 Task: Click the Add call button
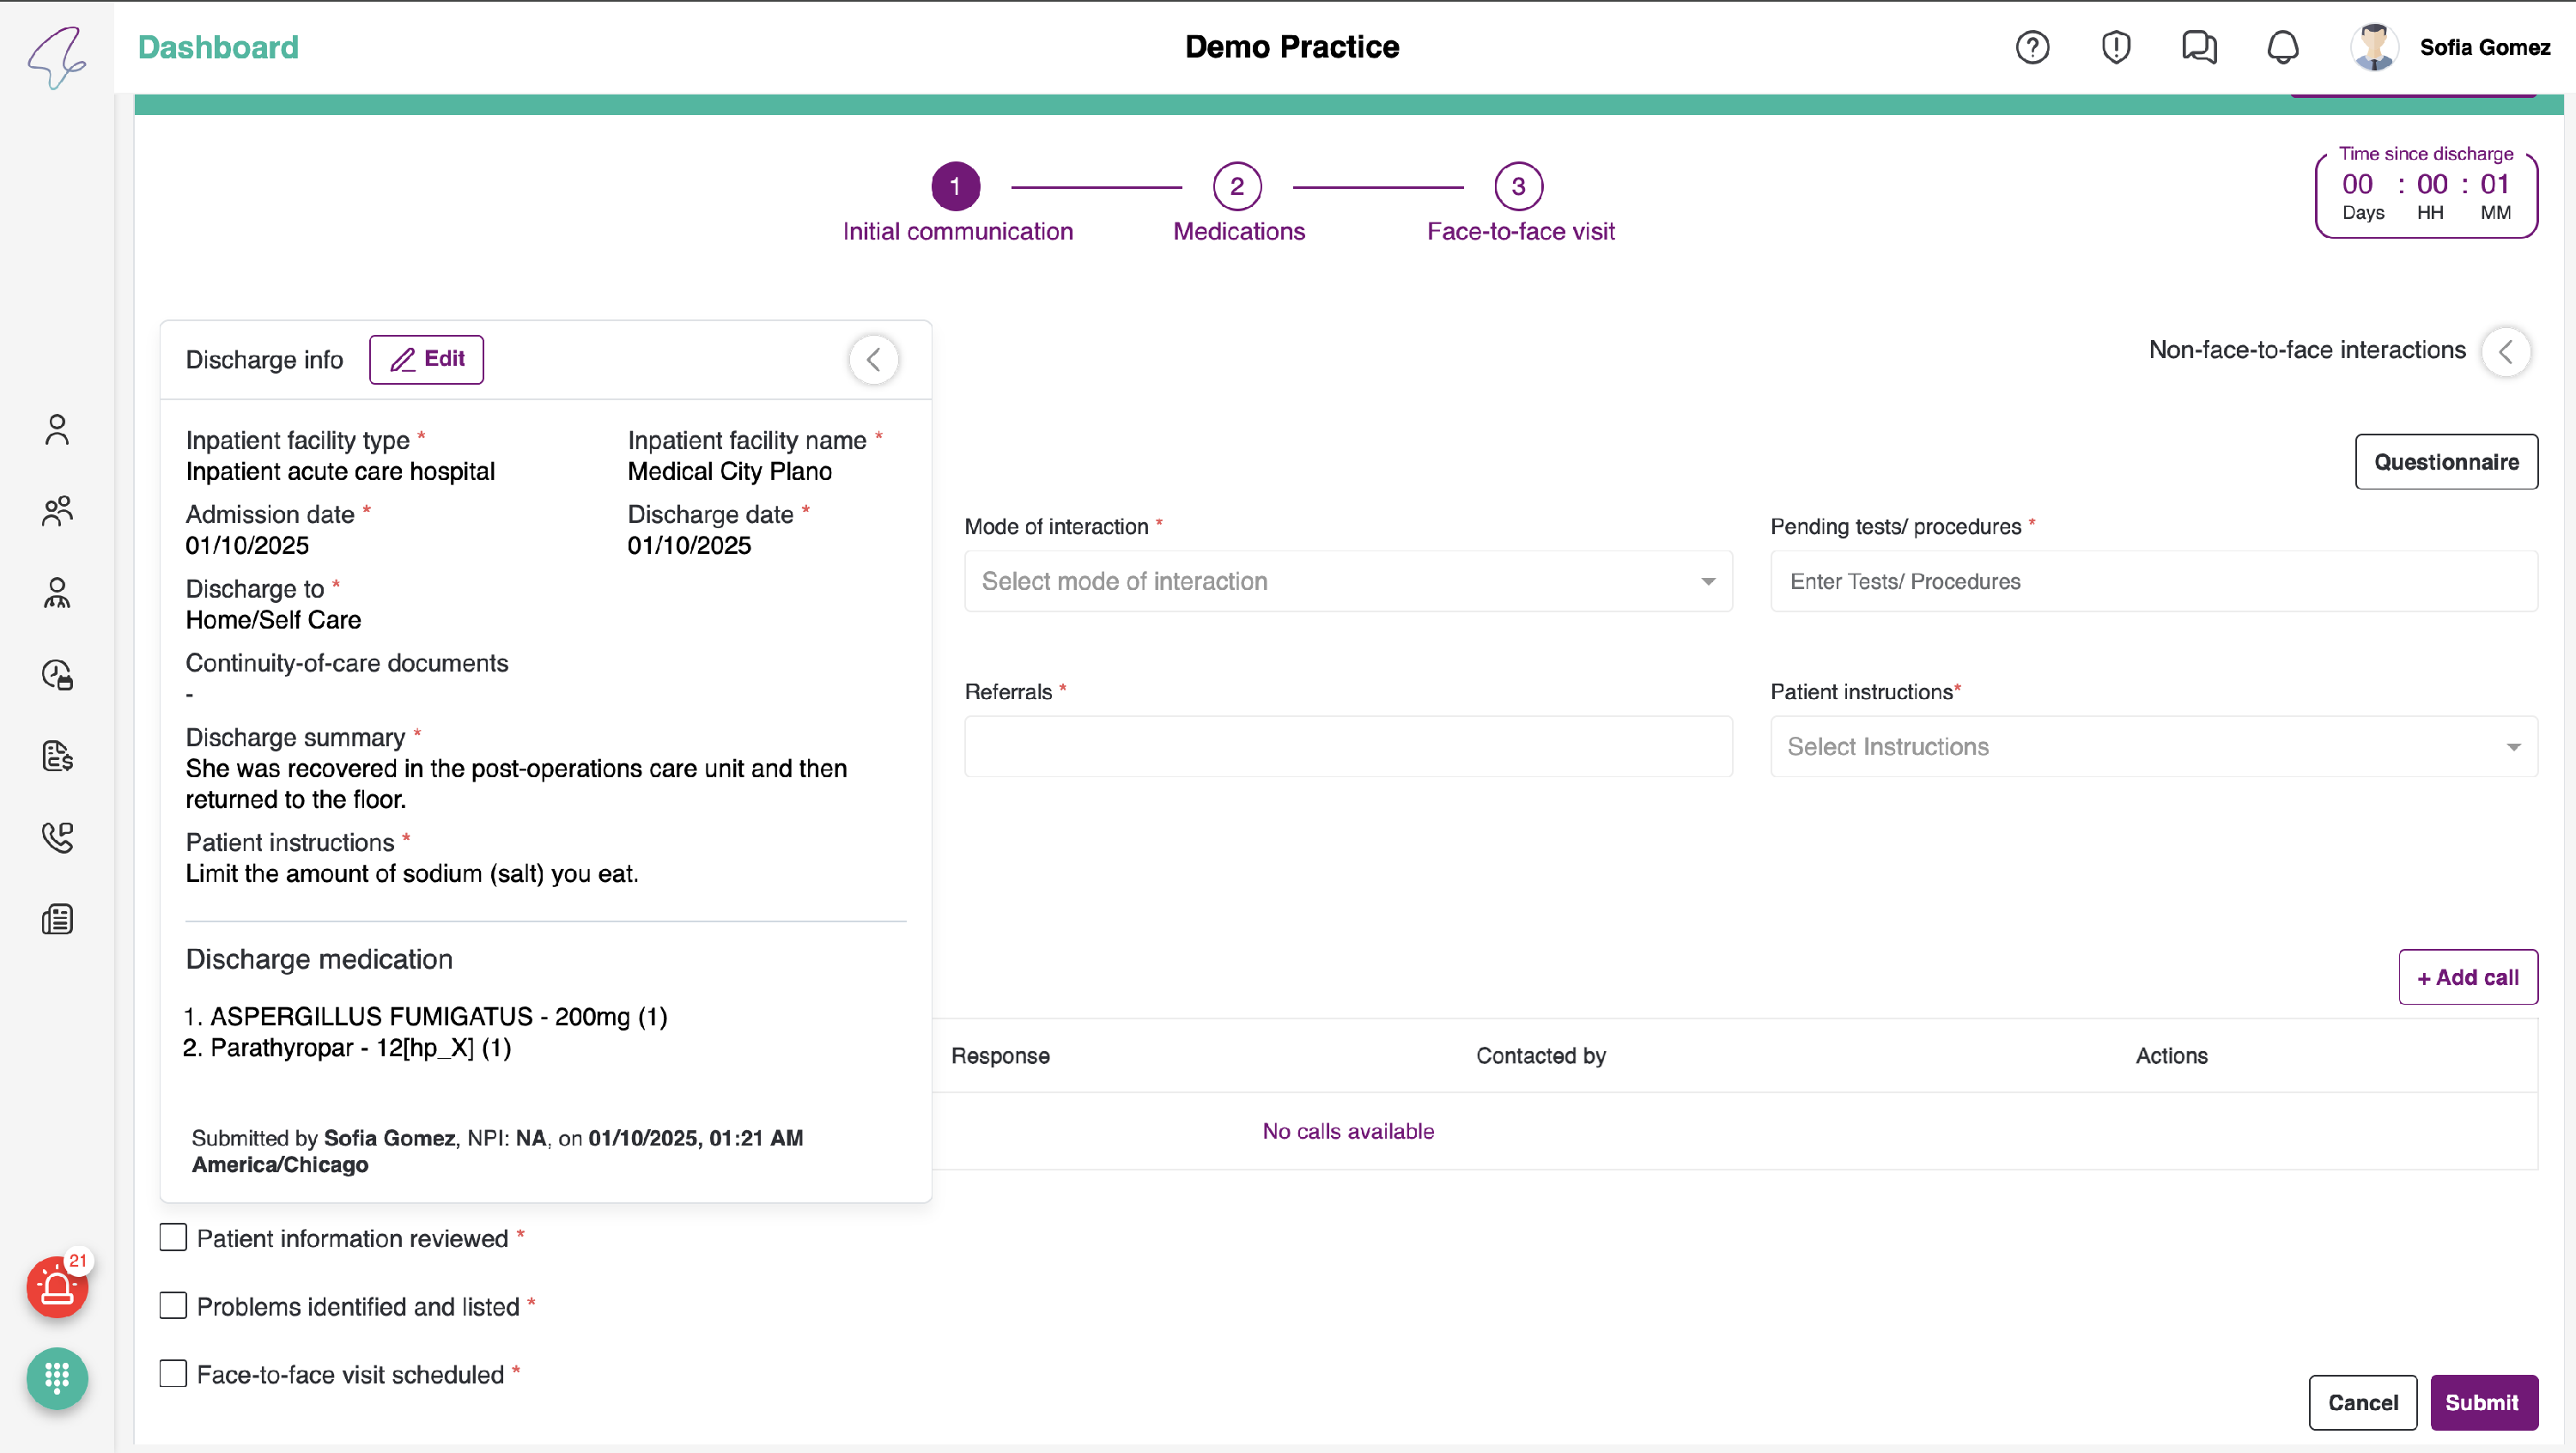2467,977
